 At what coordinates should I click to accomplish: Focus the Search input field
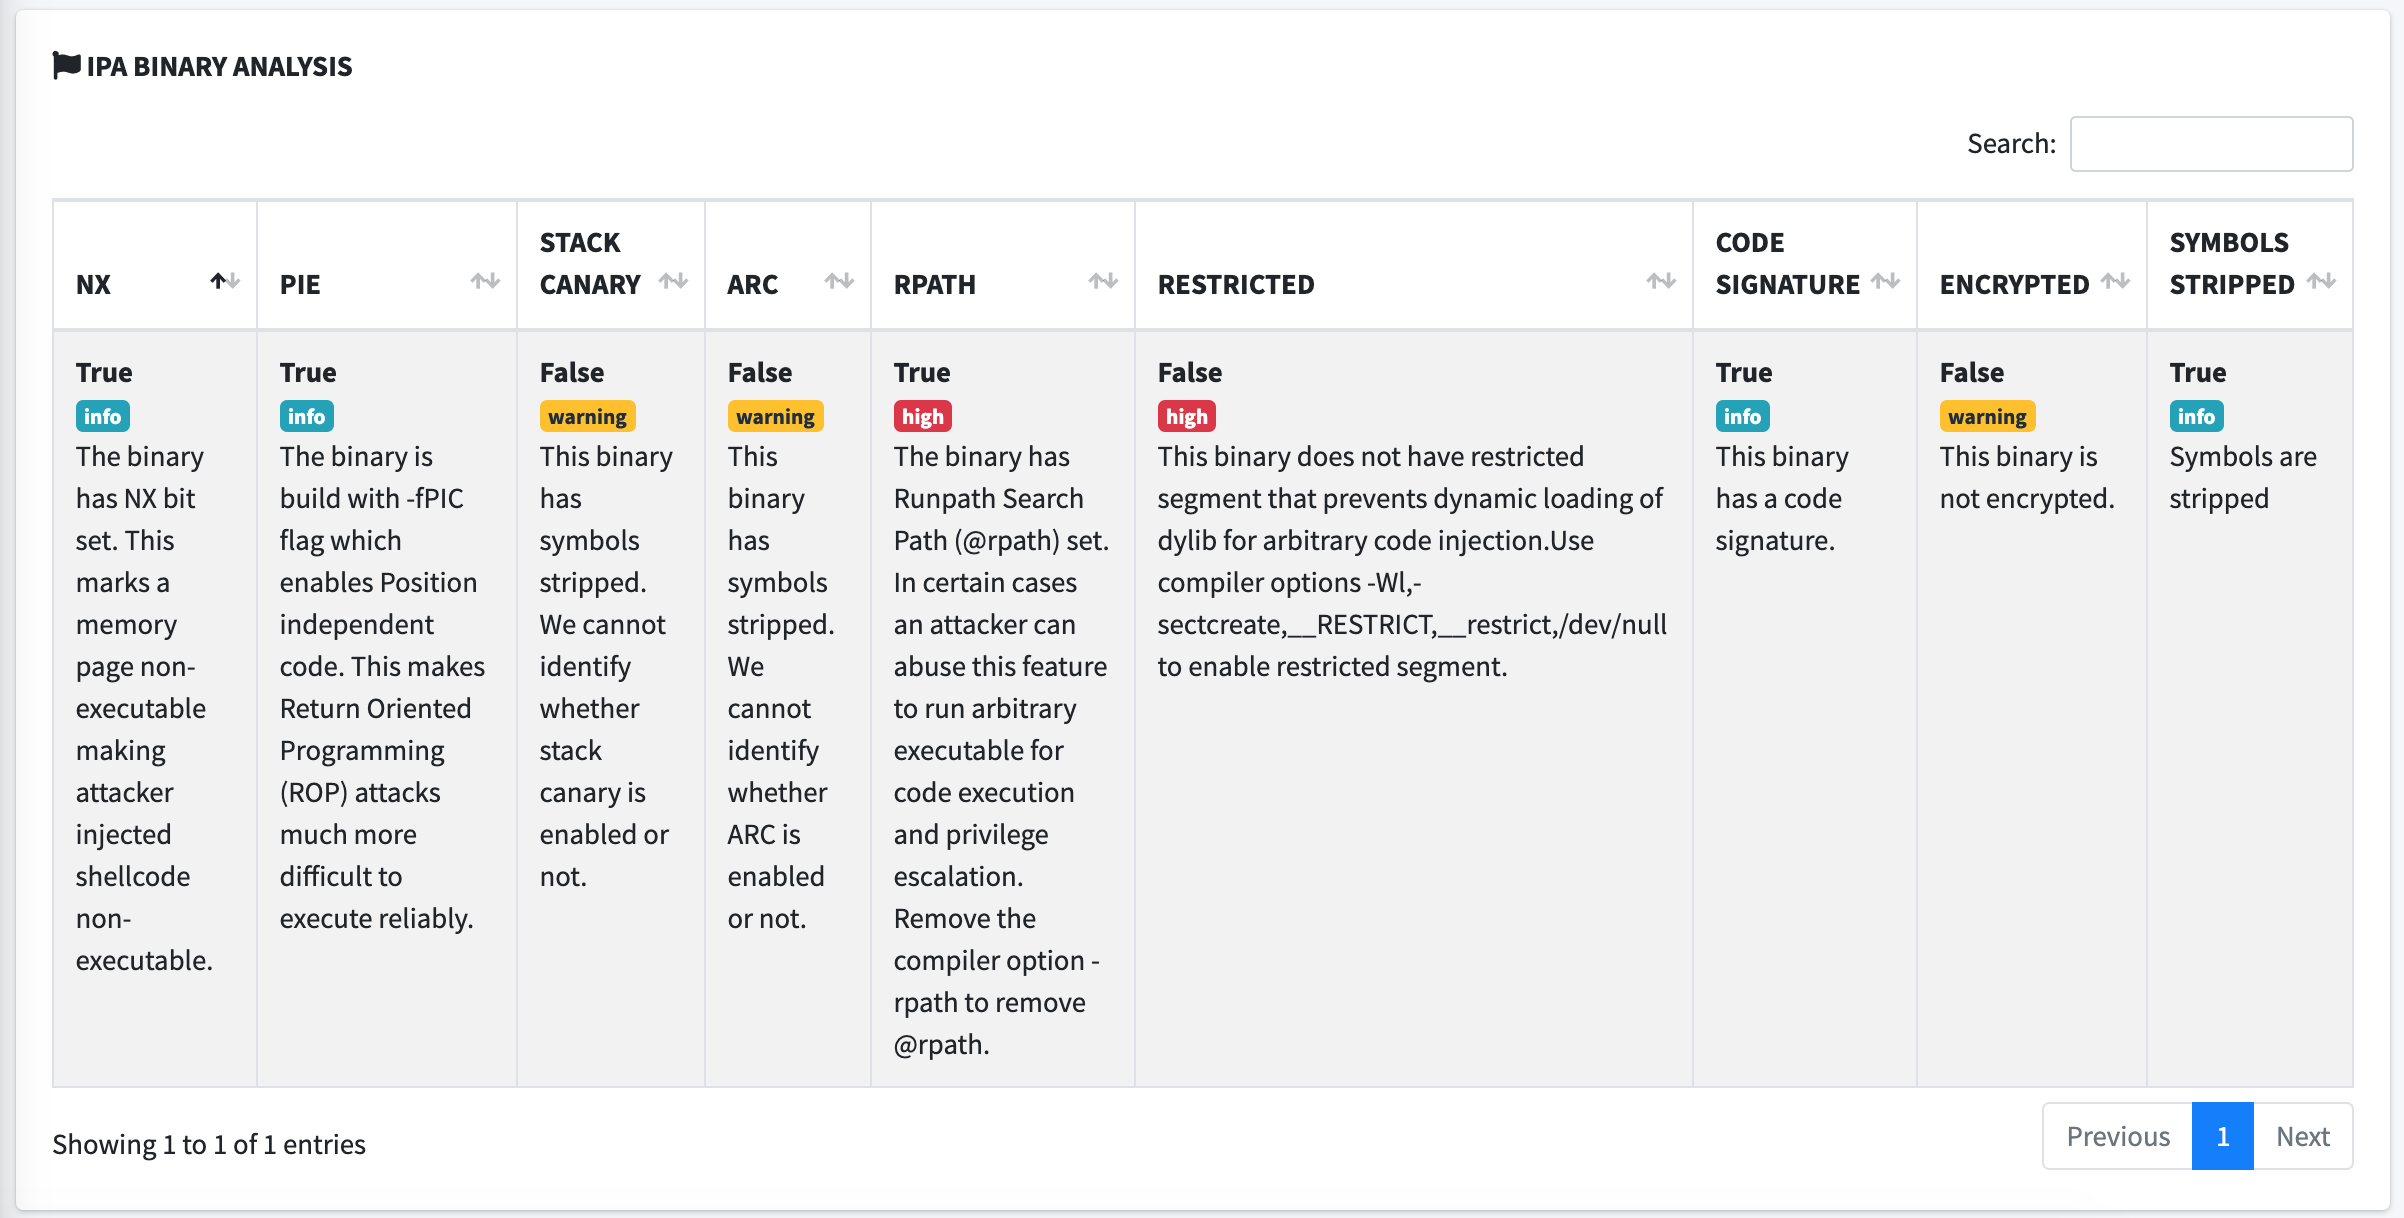click(x=2210, y=144)
